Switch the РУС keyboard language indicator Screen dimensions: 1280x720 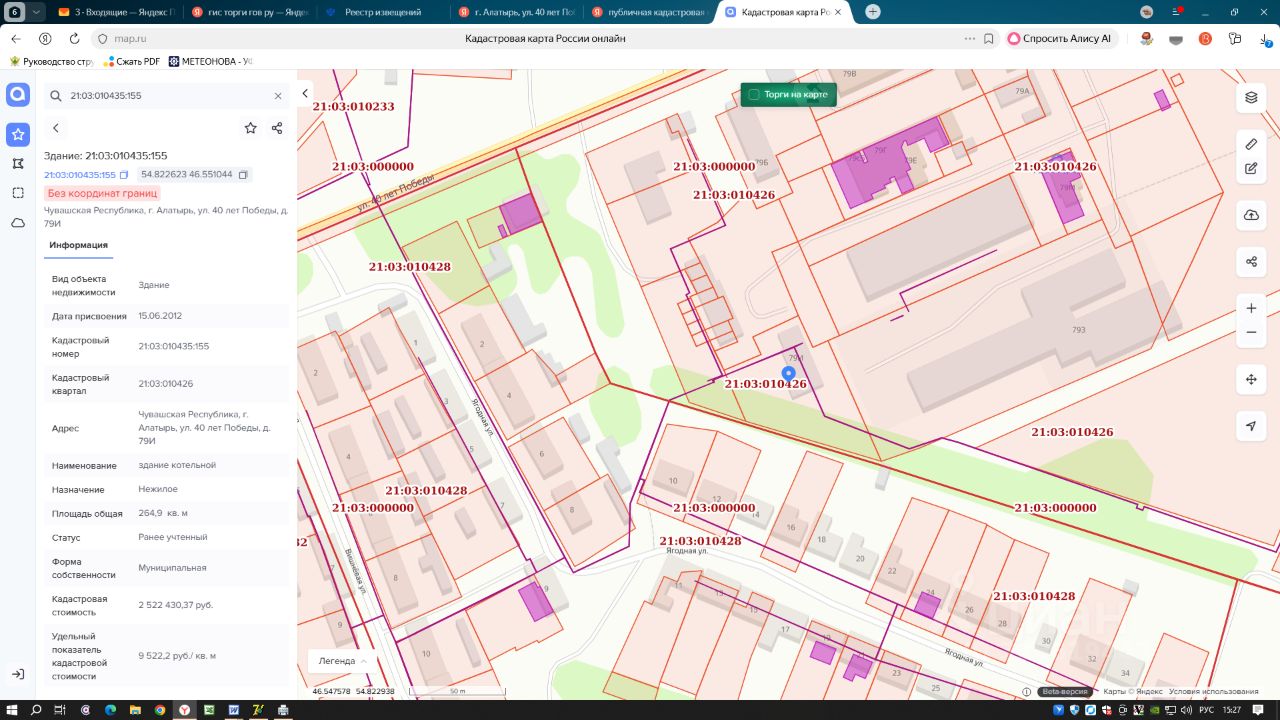pos(1206,710)
